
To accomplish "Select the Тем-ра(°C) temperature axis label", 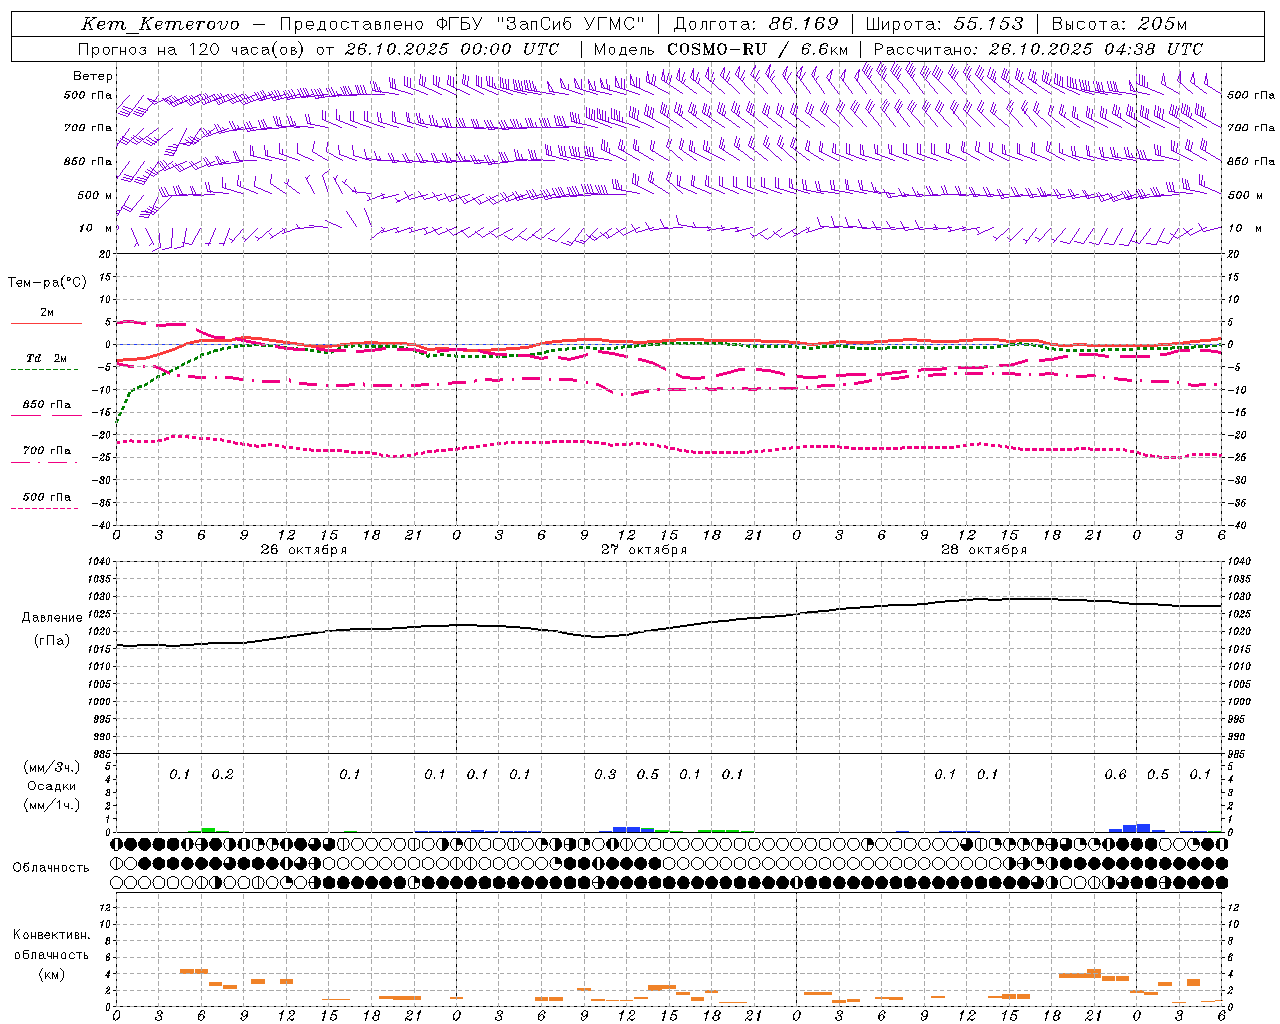I will pyautogui.click(x=47, y=283).
